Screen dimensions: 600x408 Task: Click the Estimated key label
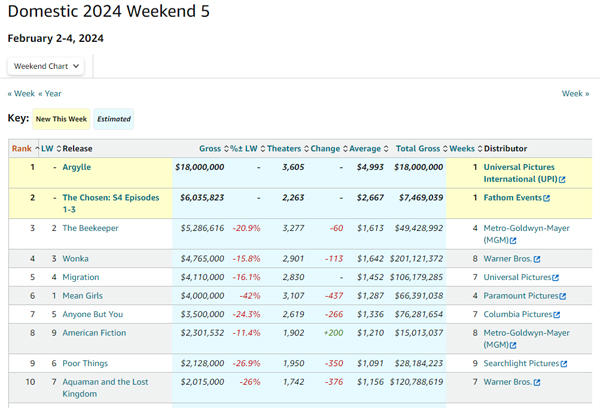(114, 119)
